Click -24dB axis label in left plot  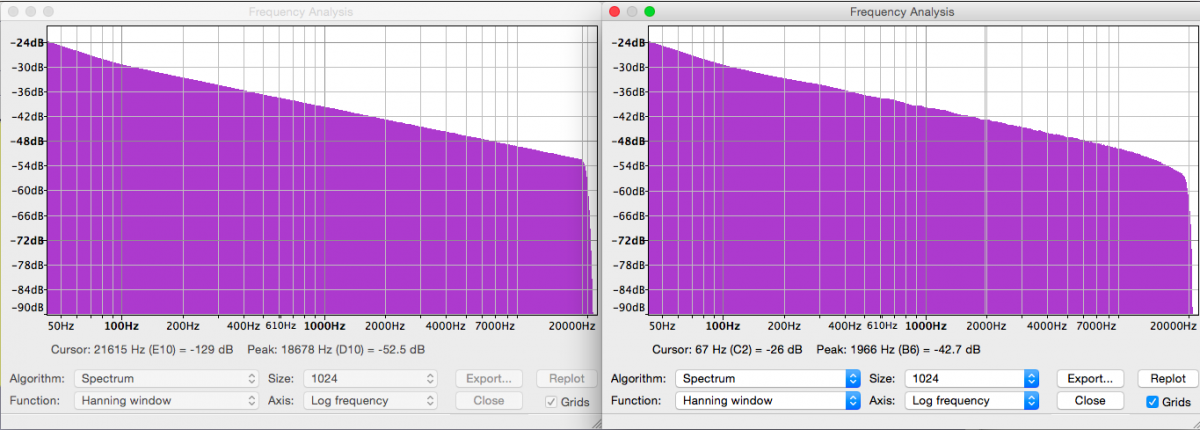[x=26, y=43]
